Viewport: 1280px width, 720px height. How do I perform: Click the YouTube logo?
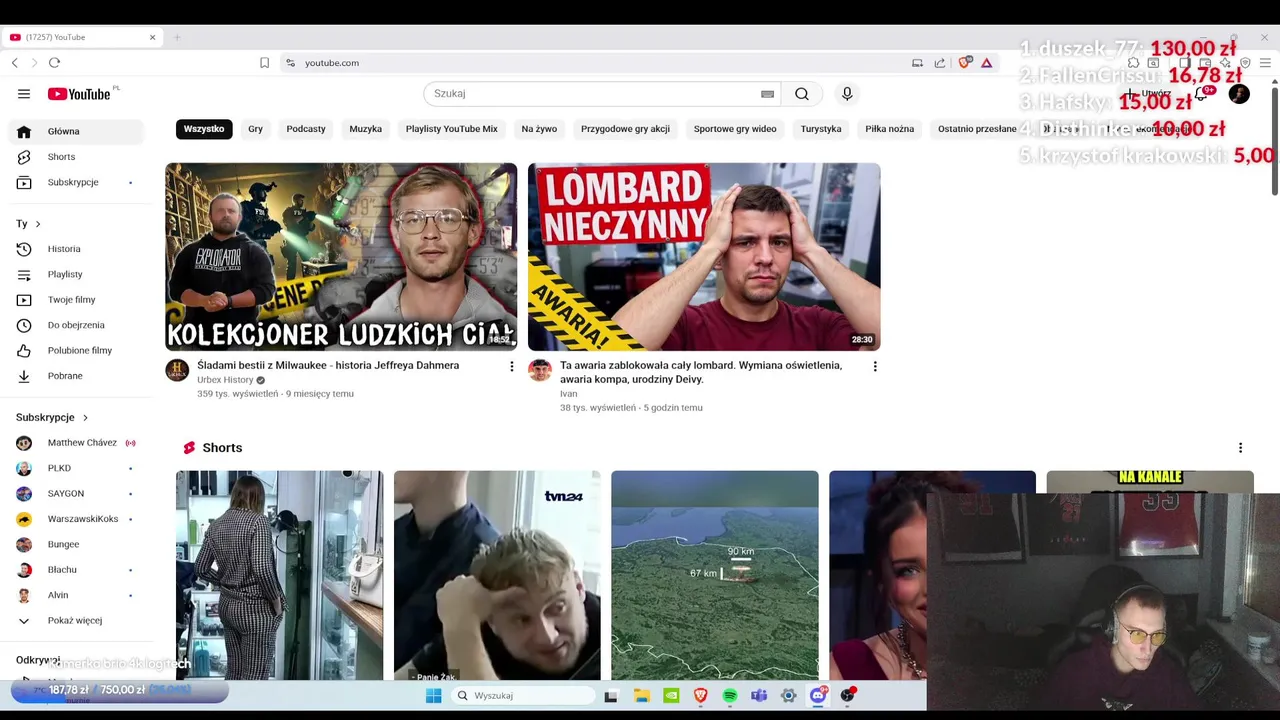(x=79, y=94)
